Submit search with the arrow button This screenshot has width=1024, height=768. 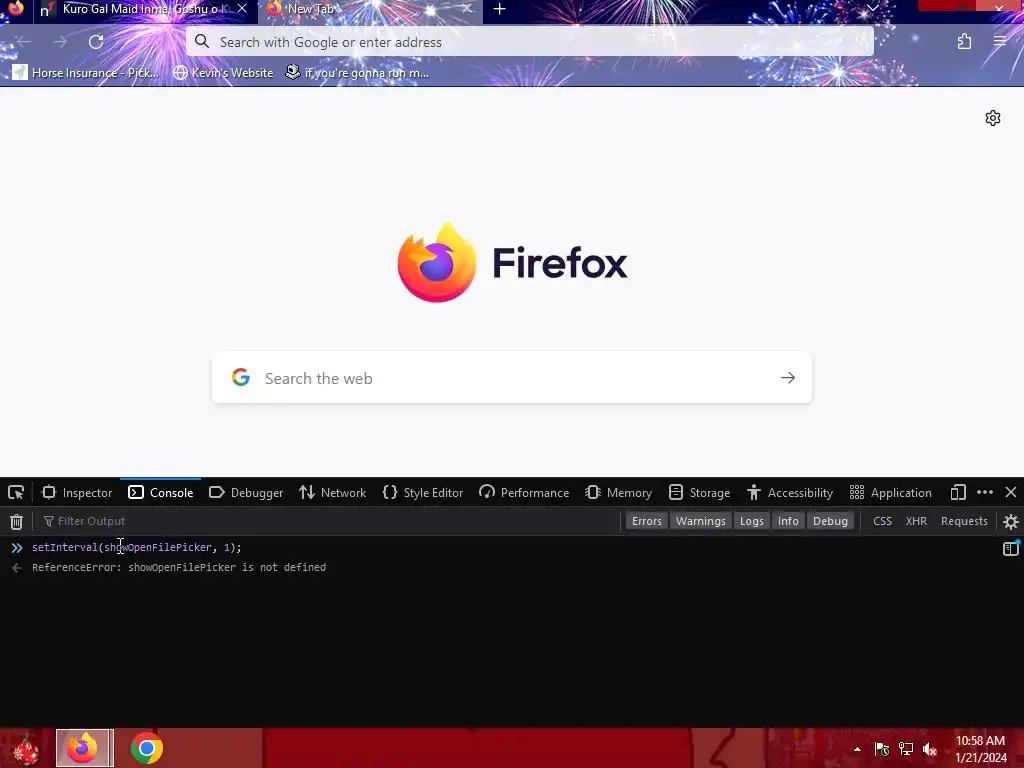tap(788, 377)
